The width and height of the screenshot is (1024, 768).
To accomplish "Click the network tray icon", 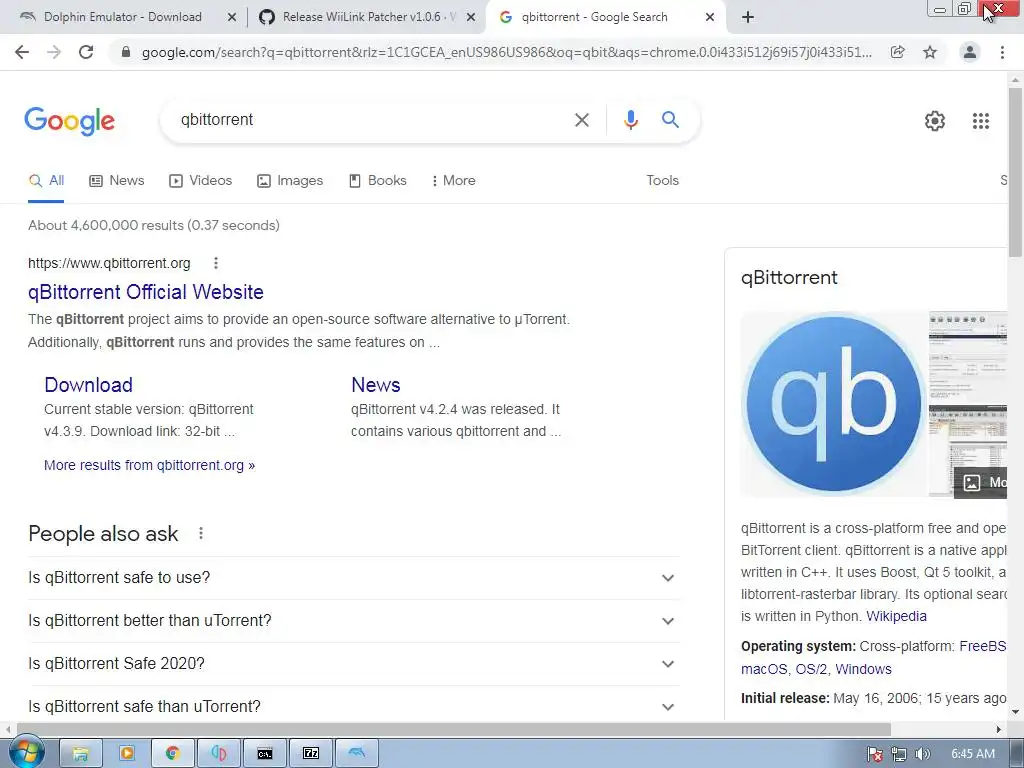I will (x=899, y=754).
